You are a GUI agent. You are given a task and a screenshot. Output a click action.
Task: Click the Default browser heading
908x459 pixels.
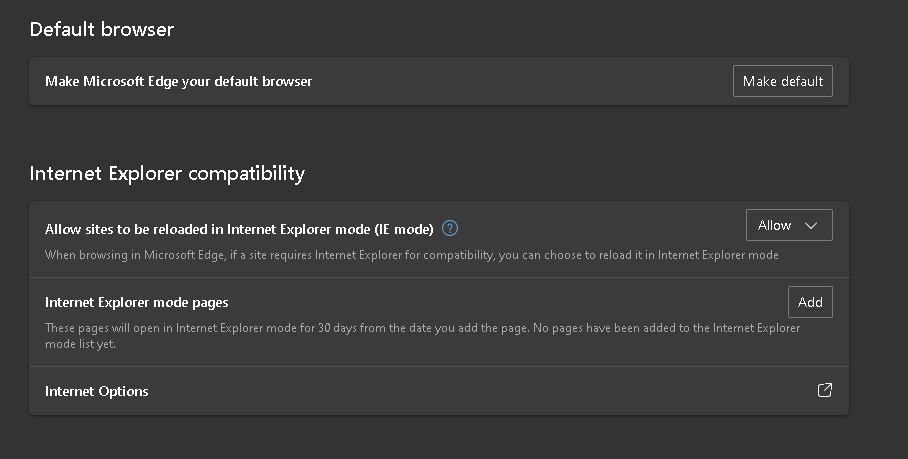click(x=102, y=30)
